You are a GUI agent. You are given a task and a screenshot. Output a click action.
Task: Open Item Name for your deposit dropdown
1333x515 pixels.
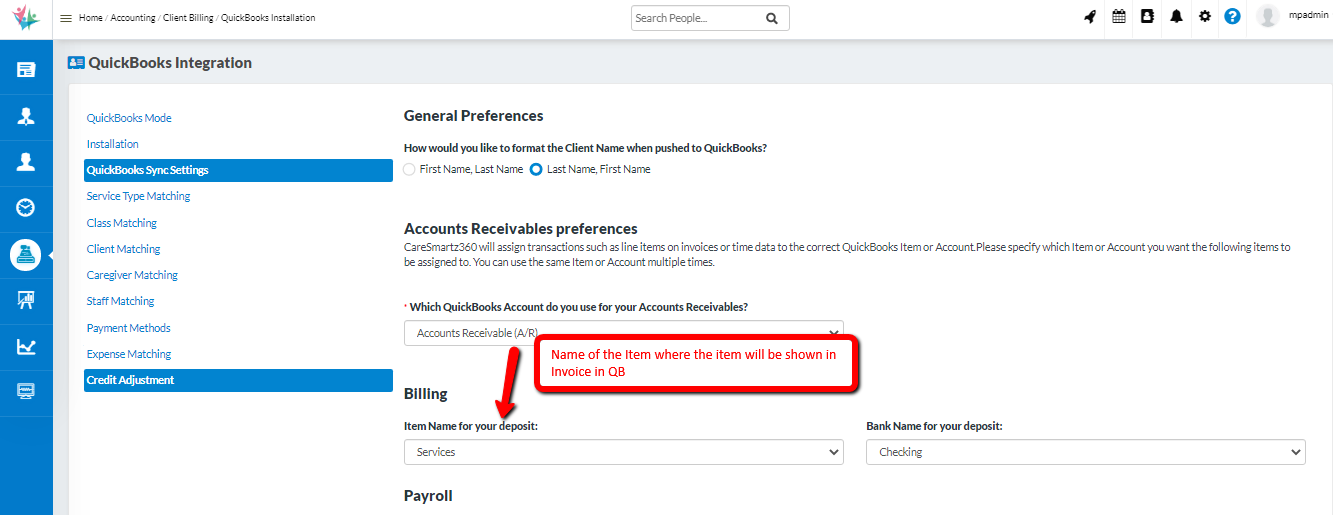(x=624, y=453)
